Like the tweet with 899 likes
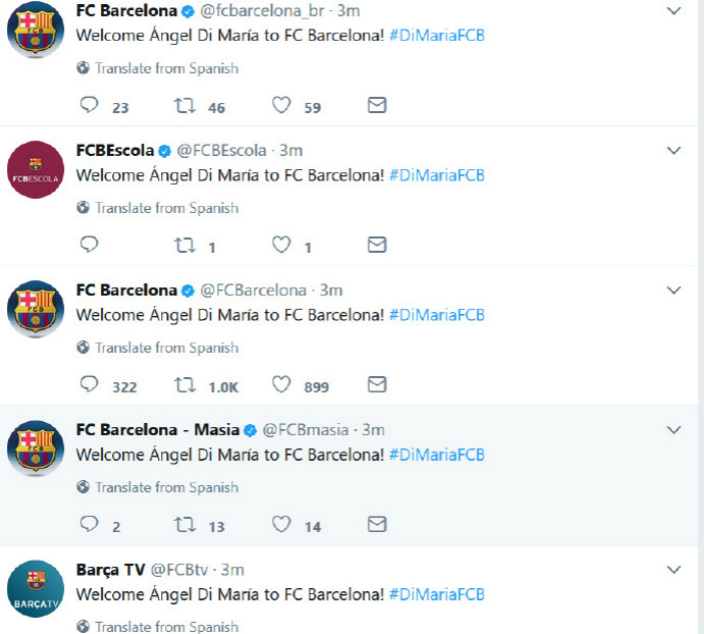 point(282,385)
